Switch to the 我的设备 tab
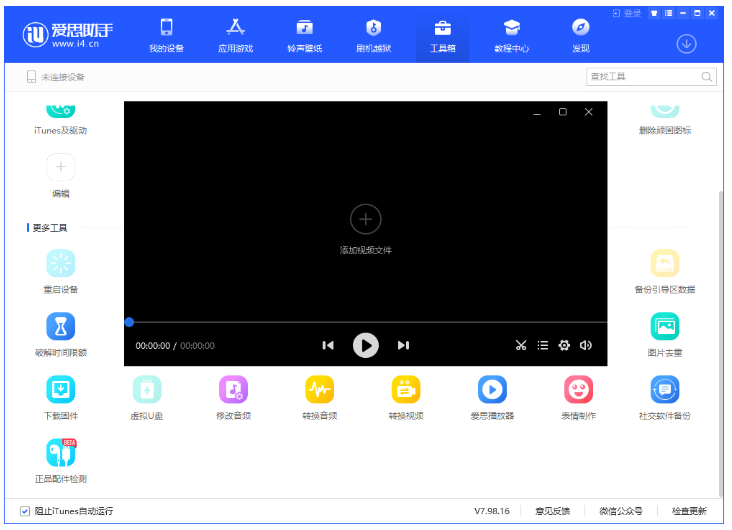 (166, 36)
